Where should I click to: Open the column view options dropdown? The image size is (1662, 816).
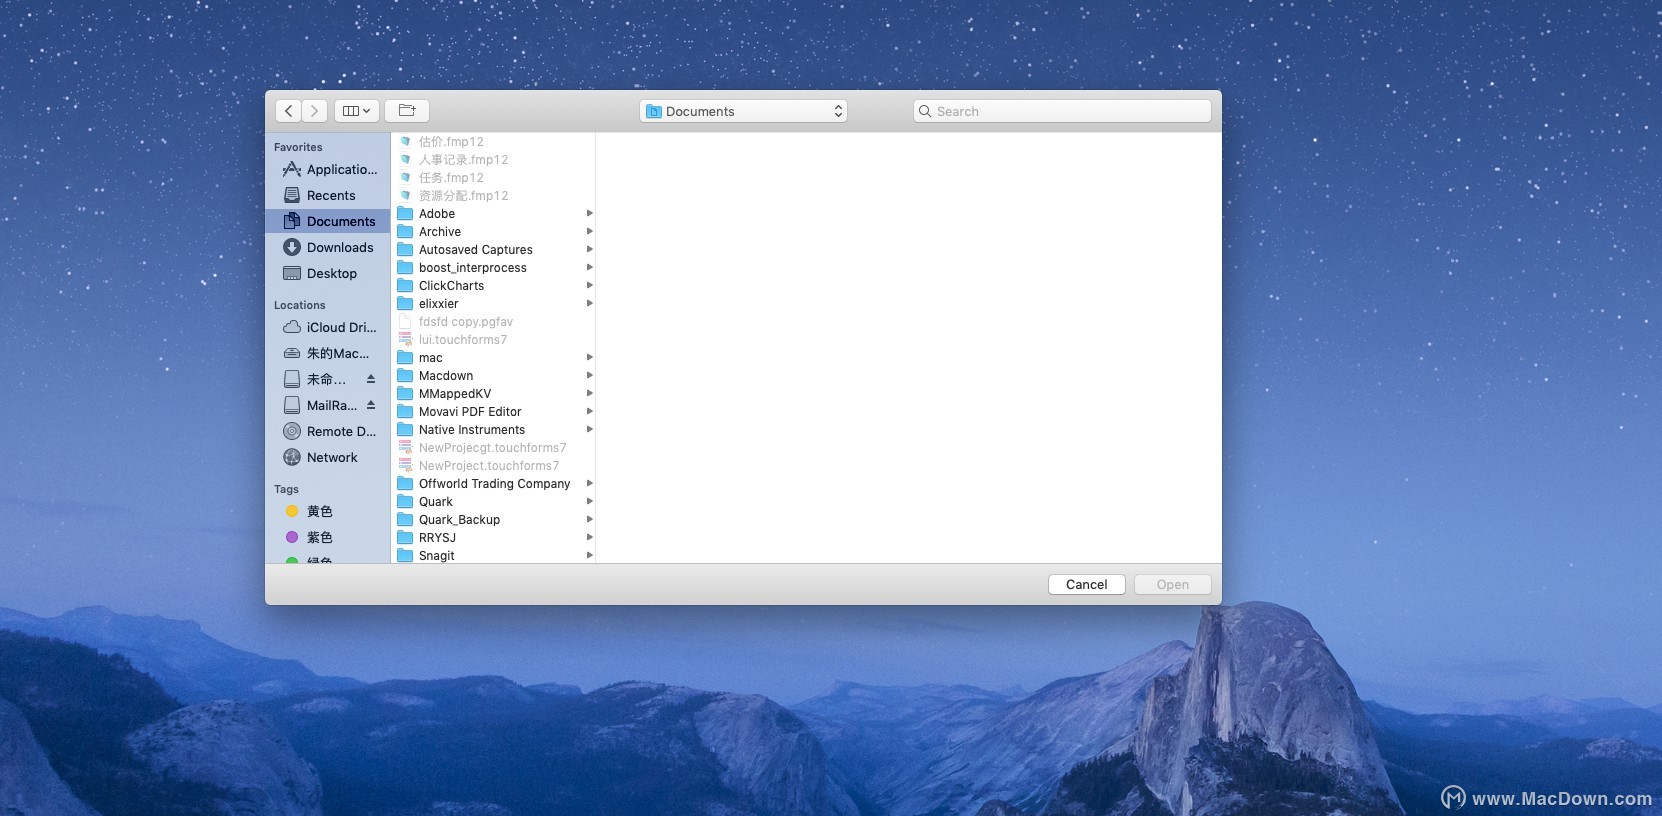(x=356, y=111)
